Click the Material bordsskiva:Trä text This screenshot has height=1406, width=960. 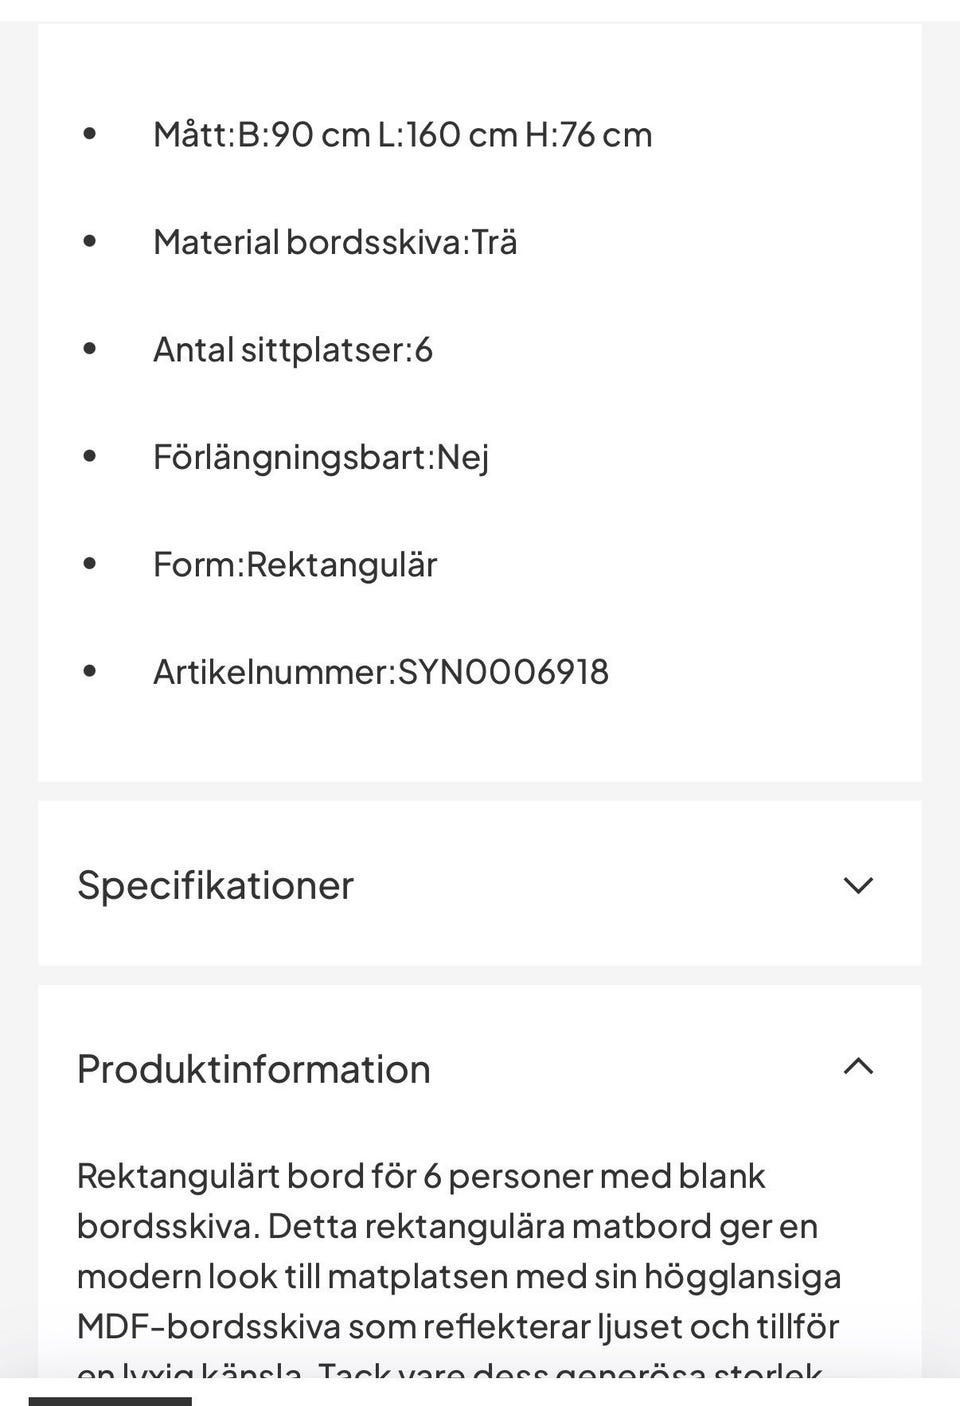[x=335, y=242]
